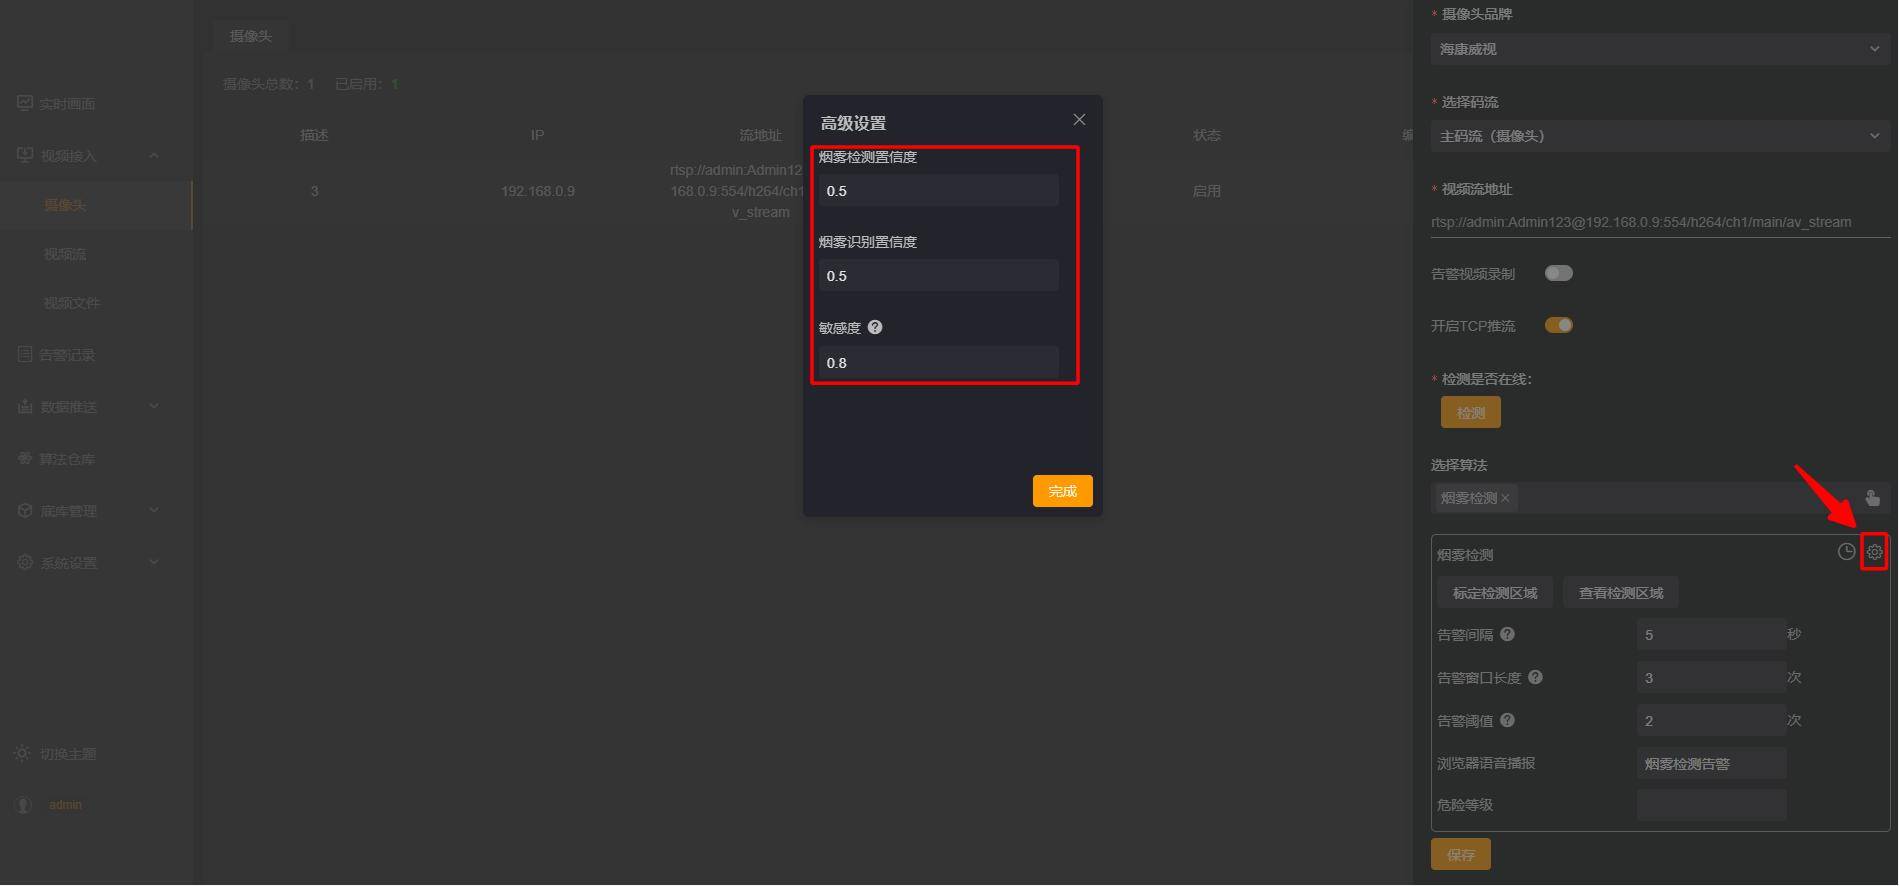
Task: Click the 标定检测区域 button
Action: 1495,593
